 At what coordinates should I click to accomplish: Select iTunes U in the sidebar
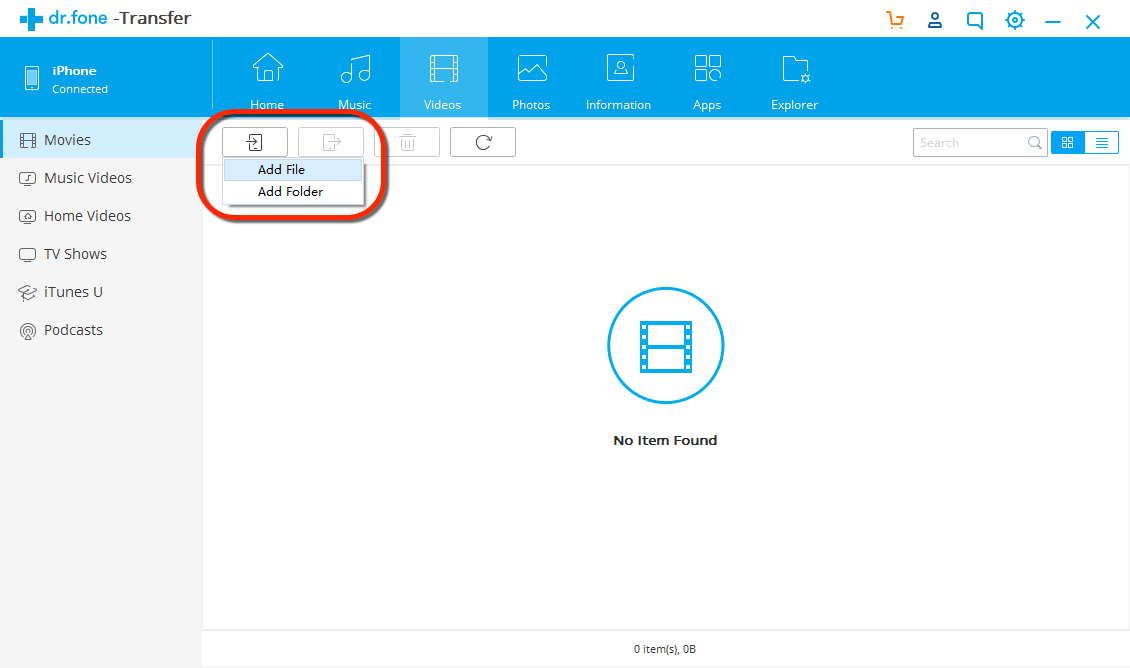tap(101, 292)
